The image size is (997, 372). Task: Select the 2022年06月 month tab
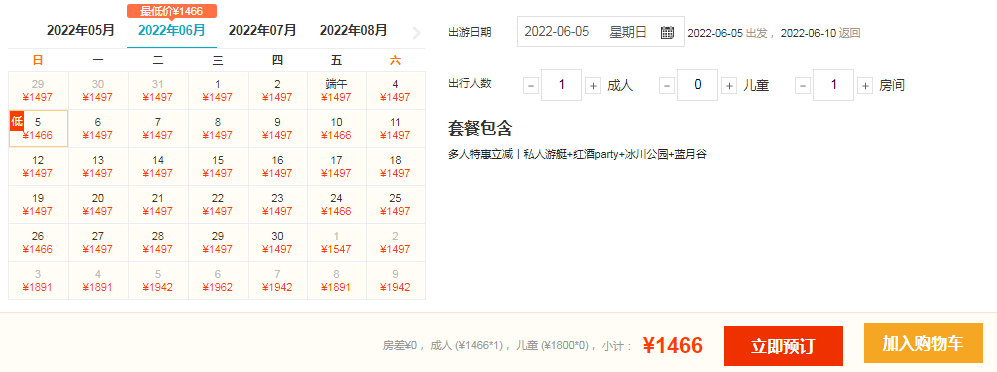[x=172, y=30]
